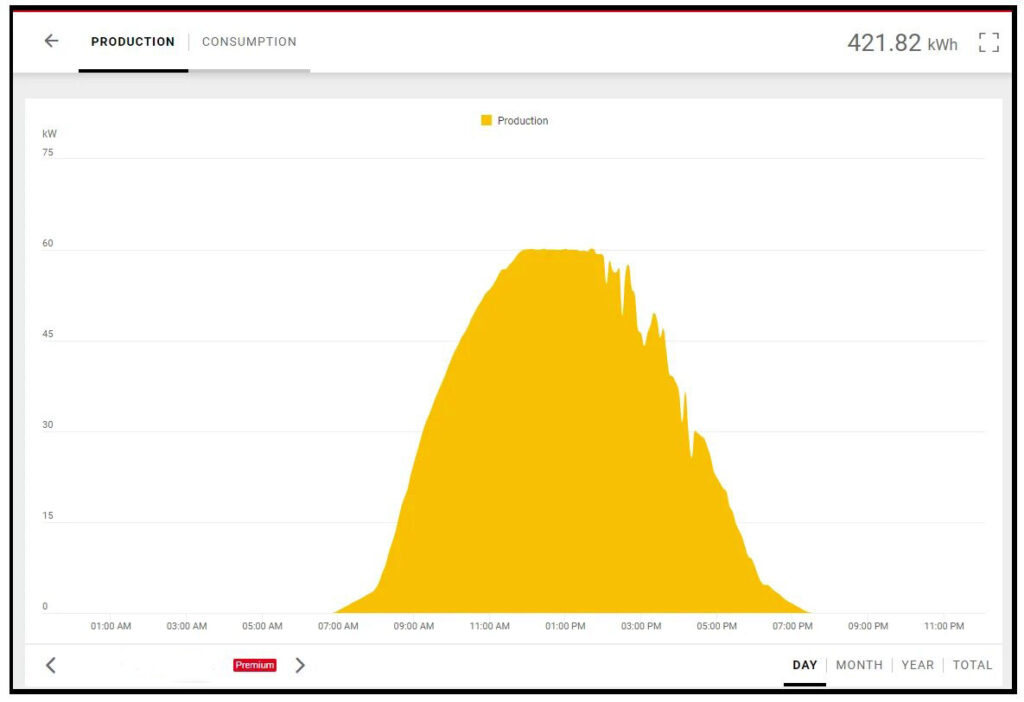Switch to MONTH view
This screenshot has height=702, width=1024.
click(859, 664)
